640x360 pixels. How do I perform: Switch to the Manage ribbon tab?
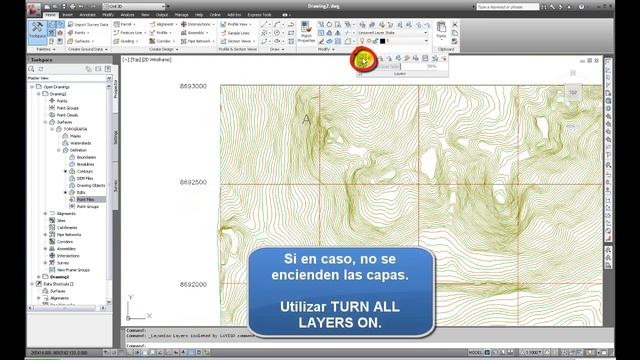tap(182, 15)
